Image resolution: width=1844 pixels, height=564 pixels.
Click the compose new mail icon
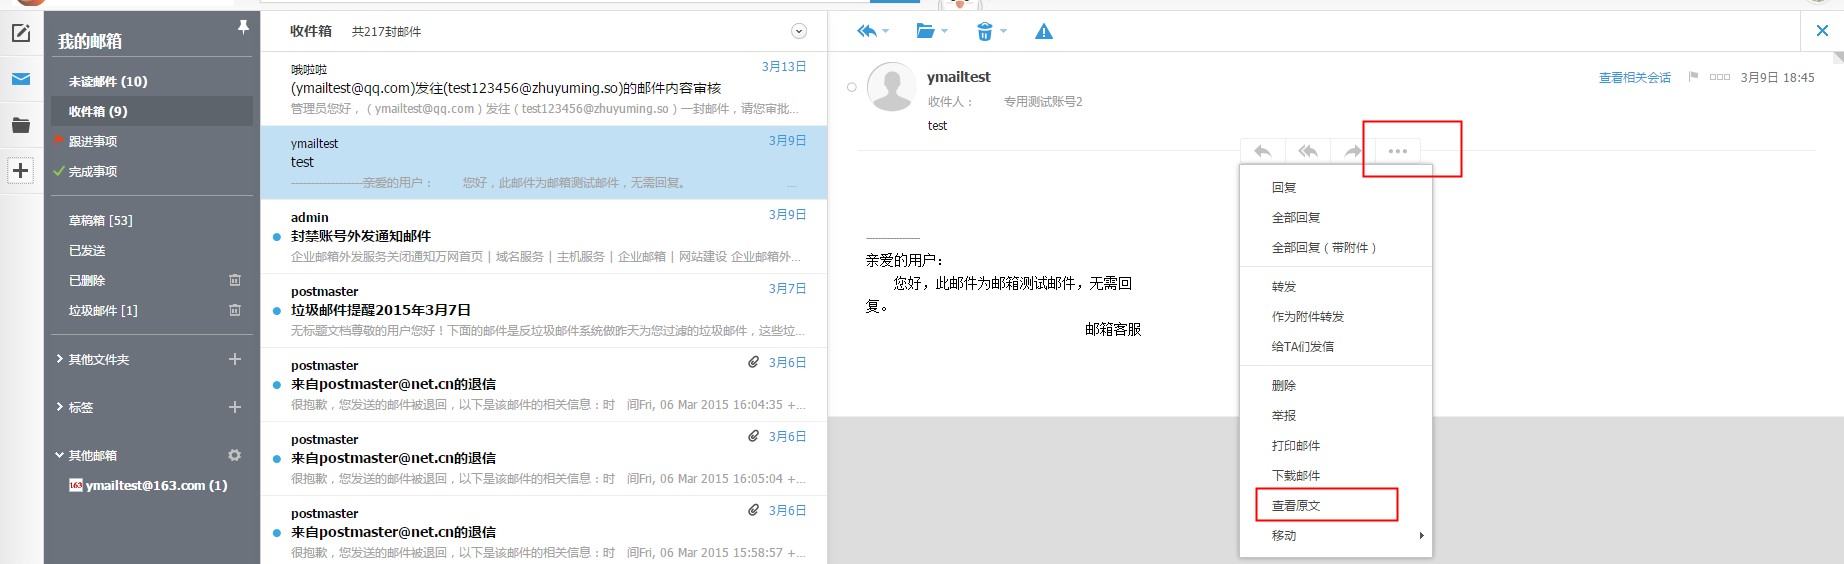[x=21, y=34]
